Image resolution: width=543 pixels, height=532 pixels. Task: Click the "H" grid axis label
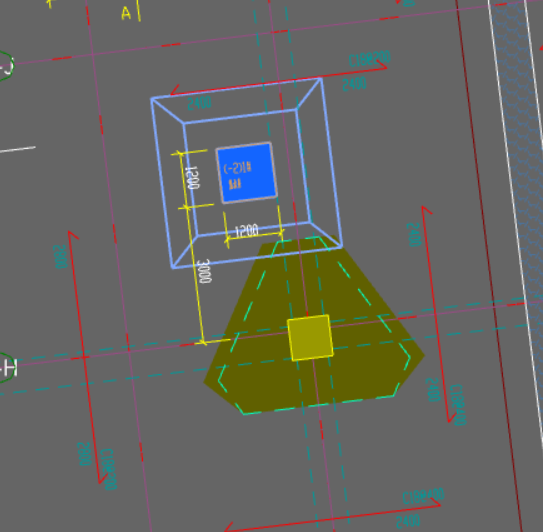coord(10,368)
